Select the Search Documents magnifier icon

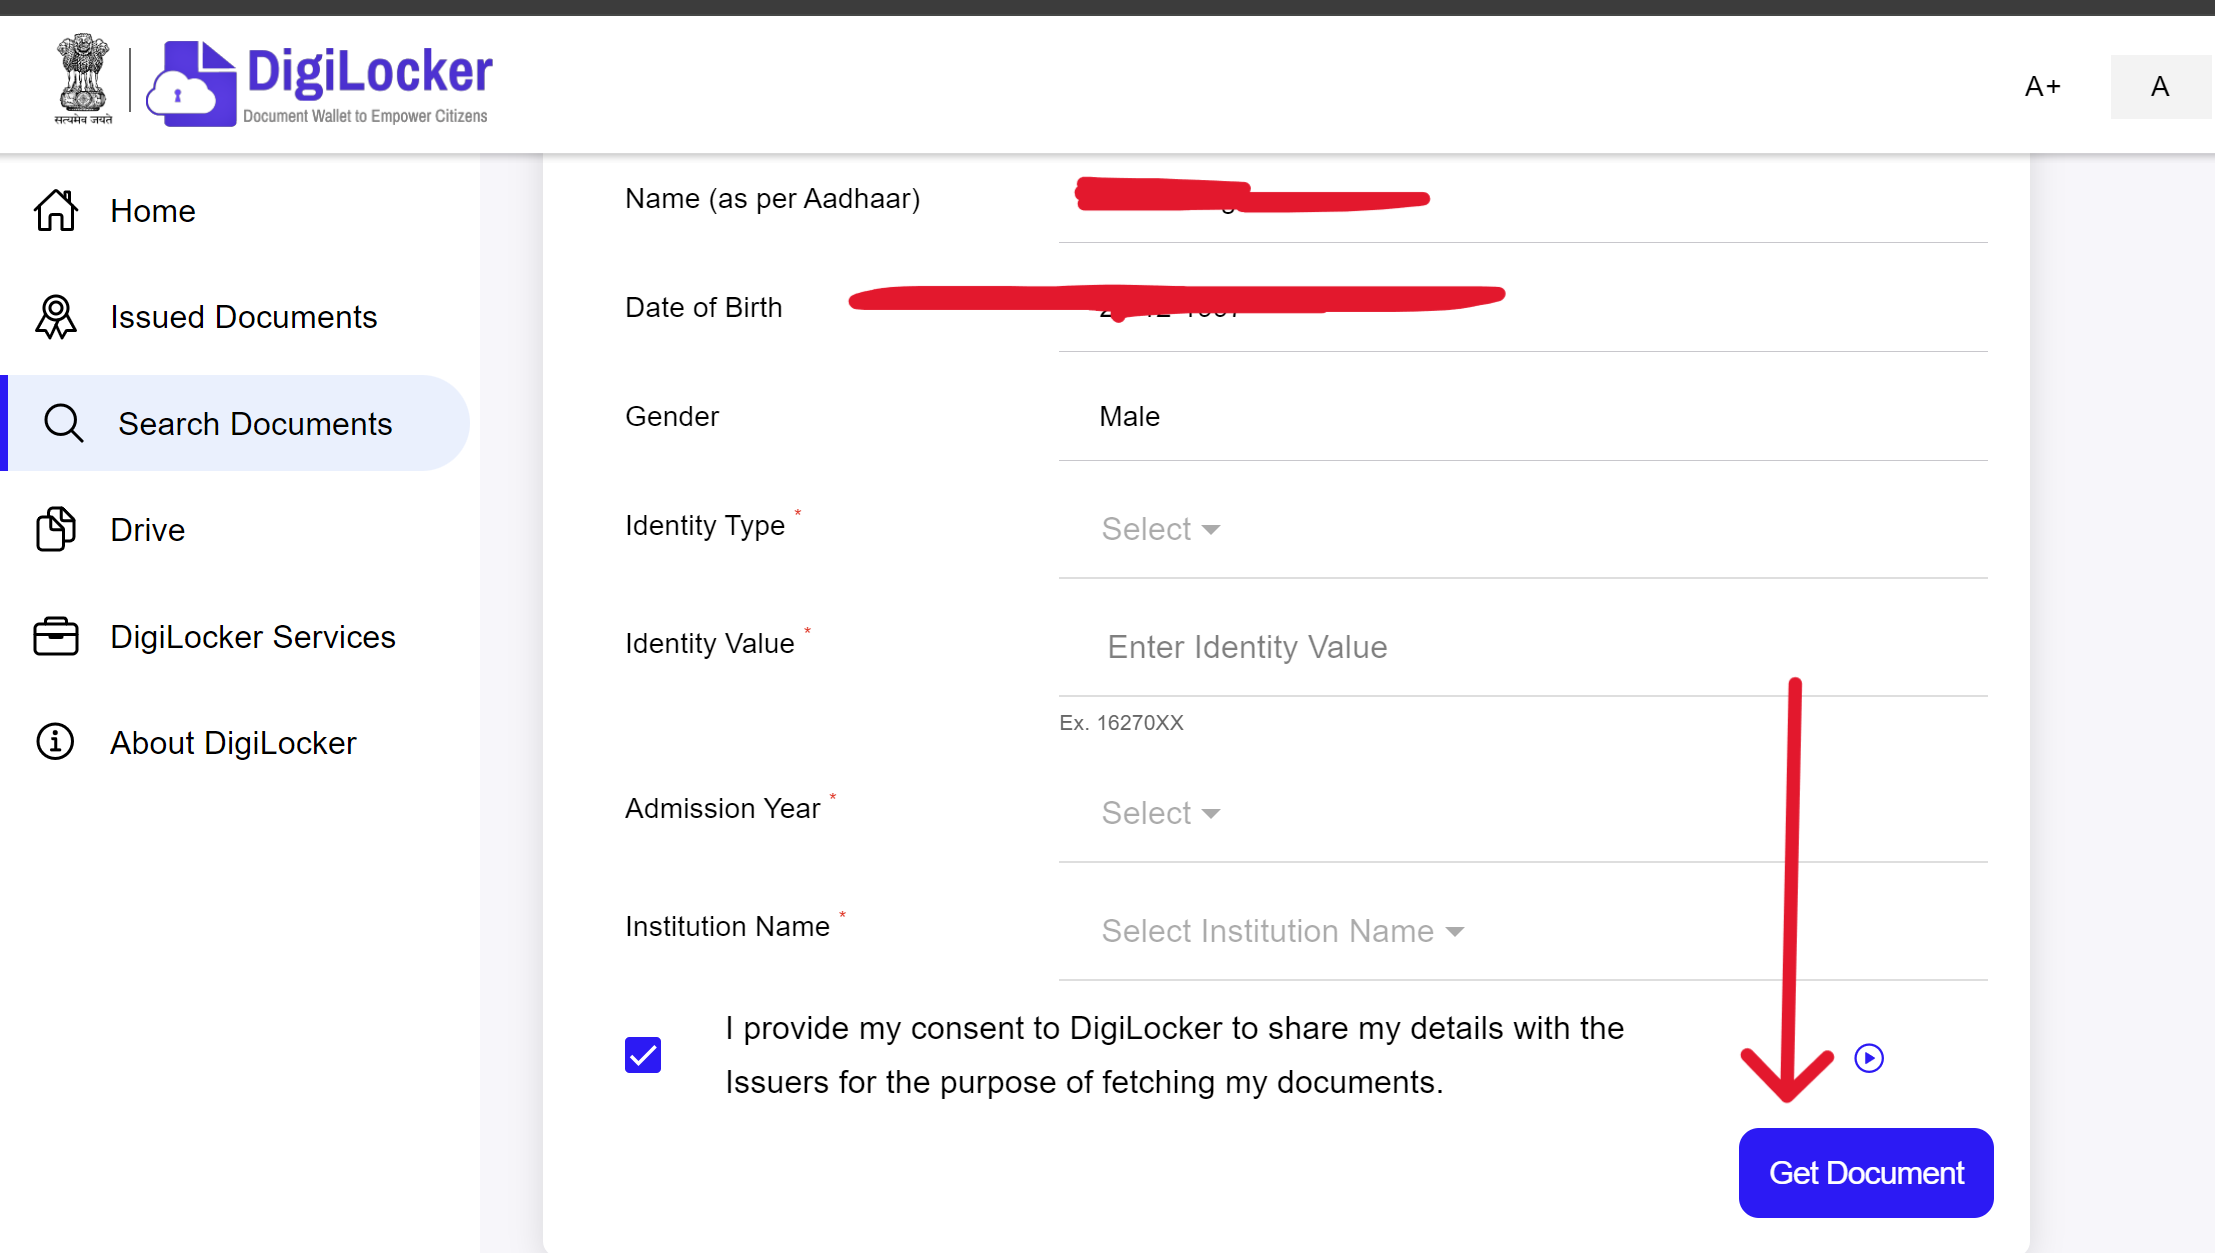pyautogui.click(x=63, y=422)
